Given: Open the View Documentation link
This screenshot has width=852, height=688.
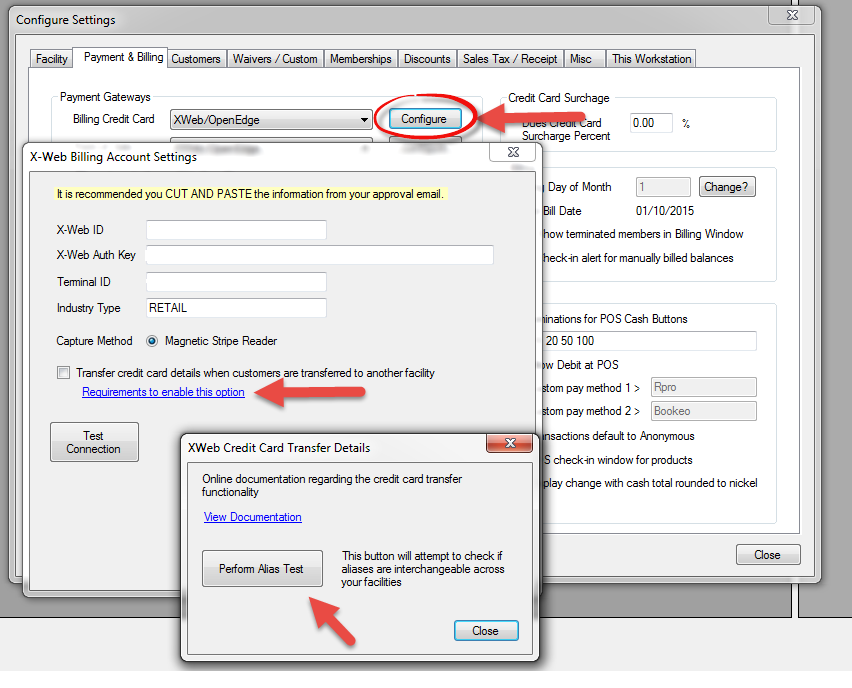Looking at the screenshot, I should tap(253, 517).
